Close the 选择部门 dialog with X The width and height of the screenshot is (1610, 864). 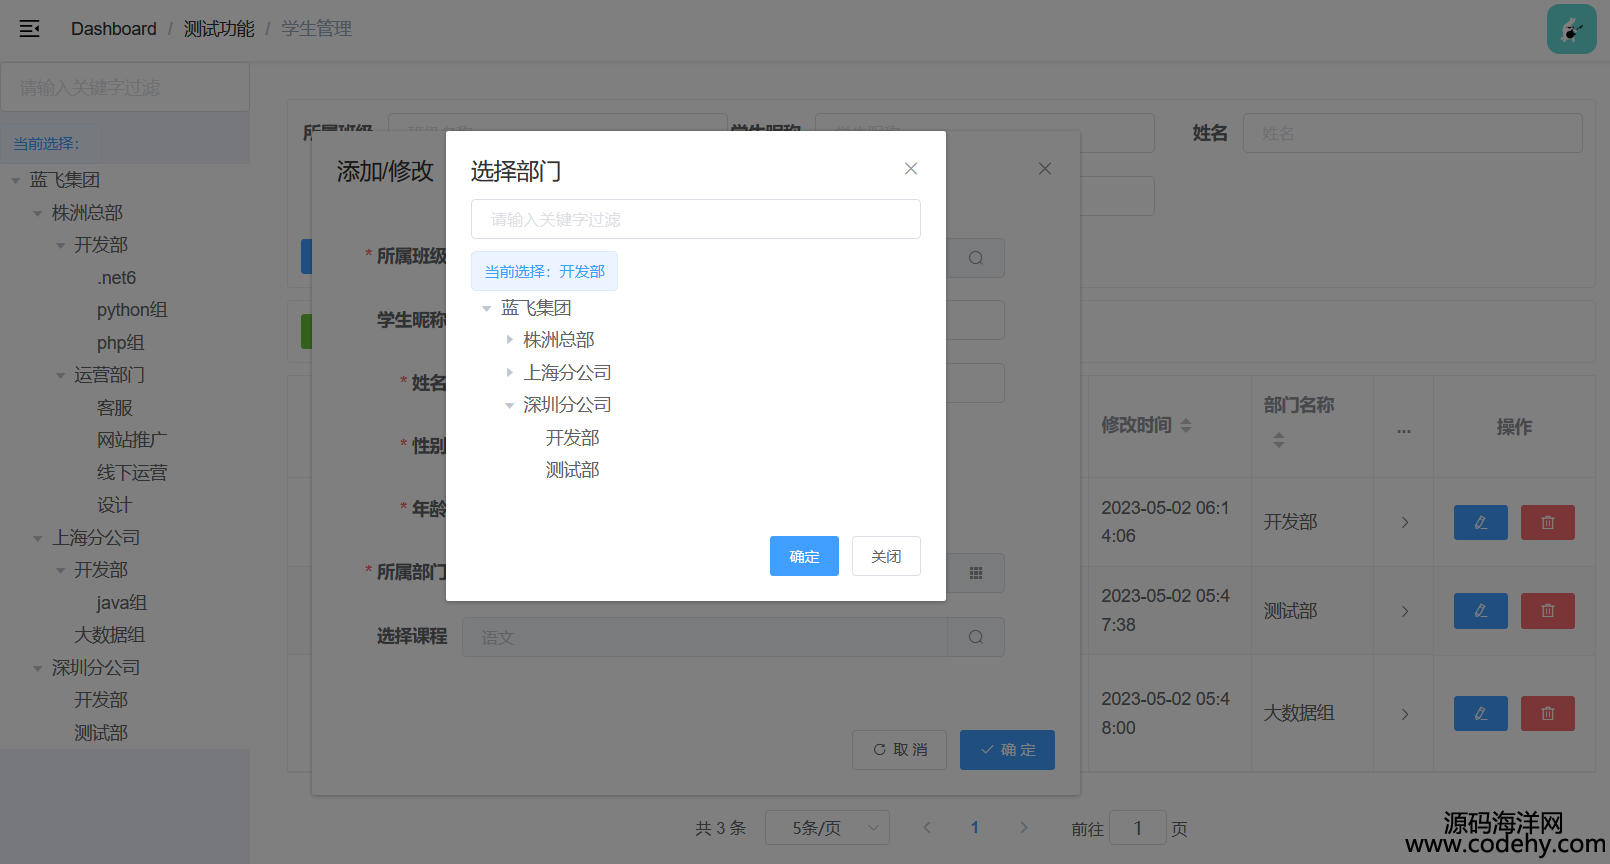(910, 169)
